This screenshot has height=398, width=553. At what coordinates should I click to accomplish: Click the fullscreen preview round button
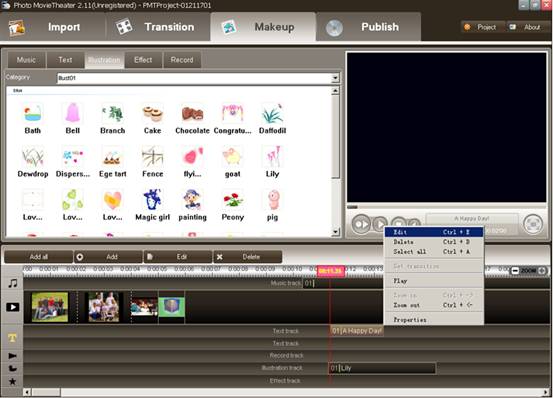tap(533, 224)
